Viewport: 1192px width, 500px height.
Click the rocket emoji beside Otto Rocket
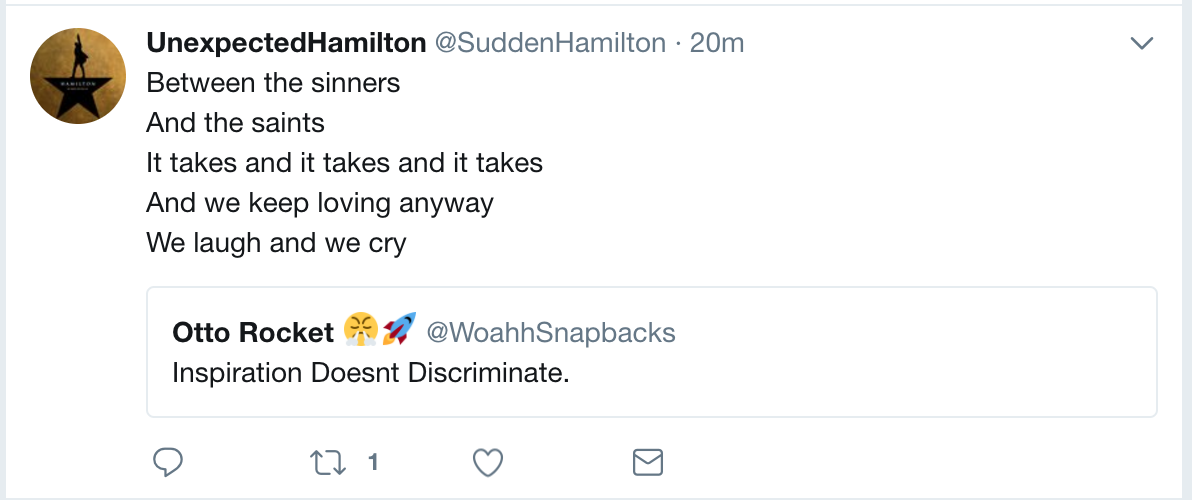(399, 329)
